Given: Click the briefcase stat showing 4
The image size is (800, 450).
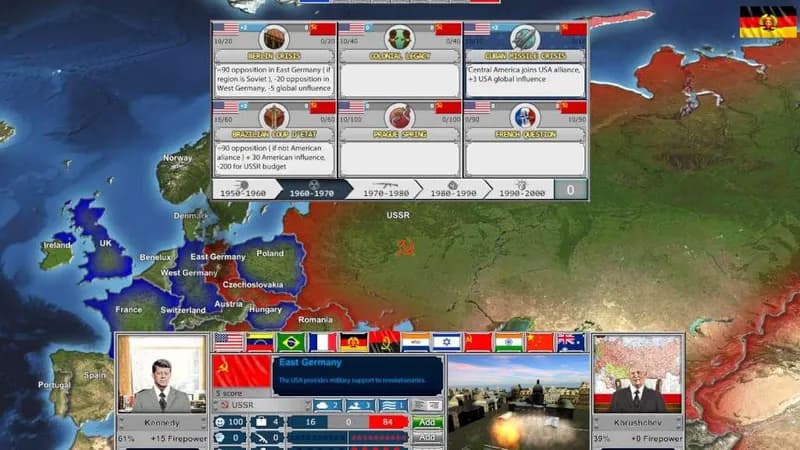Looking at the screenshot, I should coord(268,422).
